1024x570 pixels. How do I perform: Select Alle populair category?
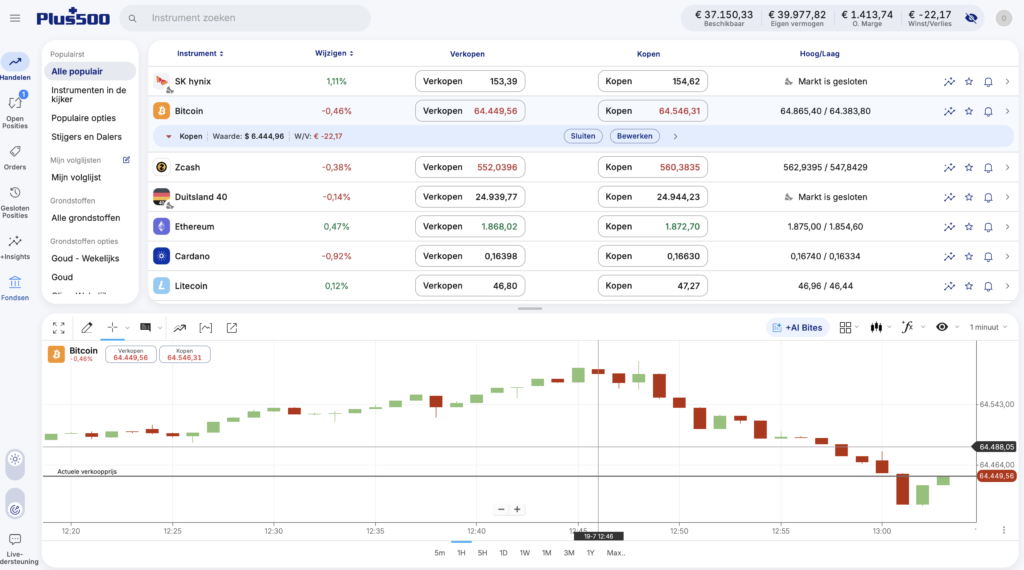(x=90, y=72)
